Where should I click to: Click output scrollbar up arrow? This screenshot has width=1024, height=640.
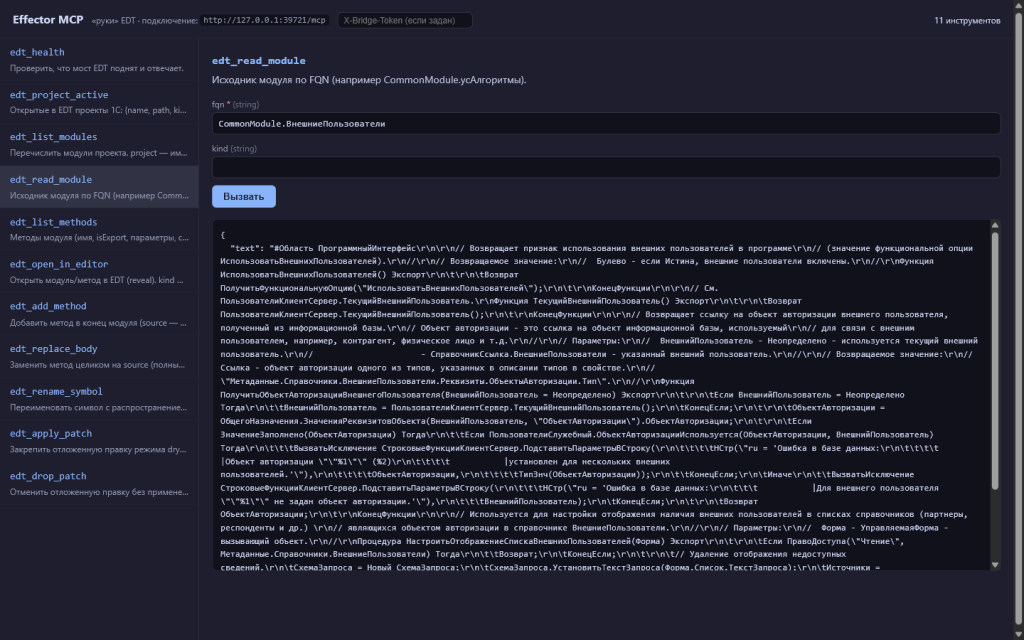[995, 225]
